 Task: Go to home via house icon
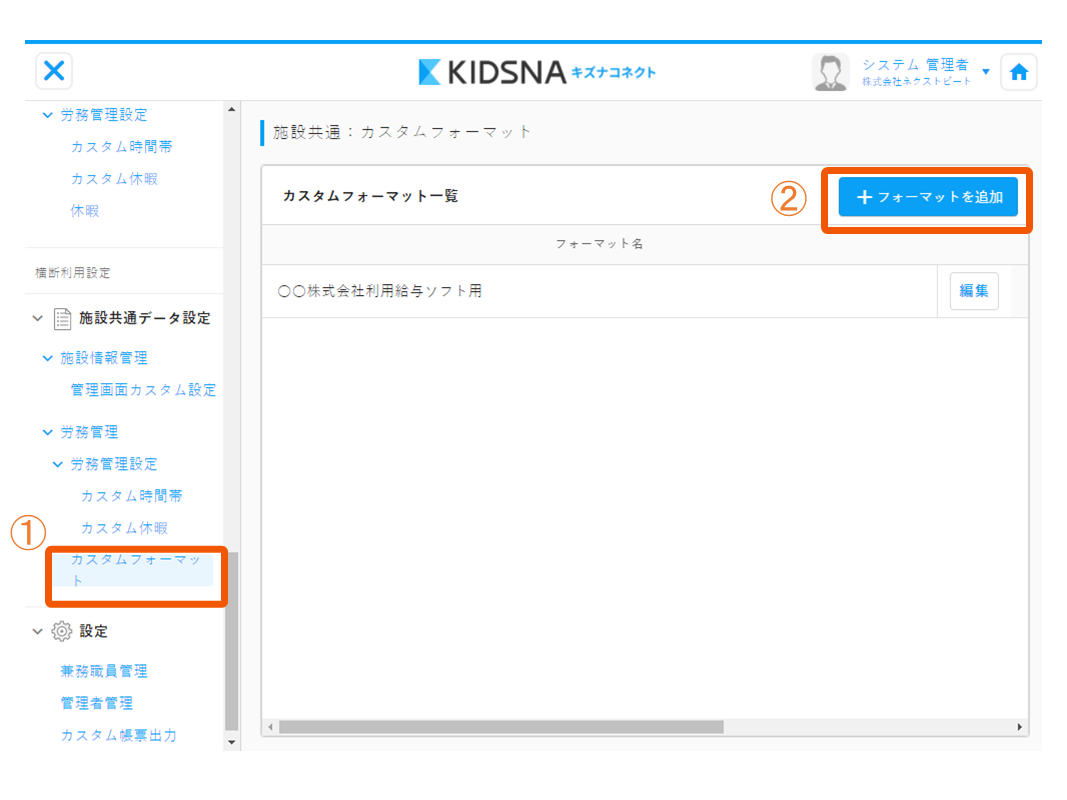click(1018, 72)
